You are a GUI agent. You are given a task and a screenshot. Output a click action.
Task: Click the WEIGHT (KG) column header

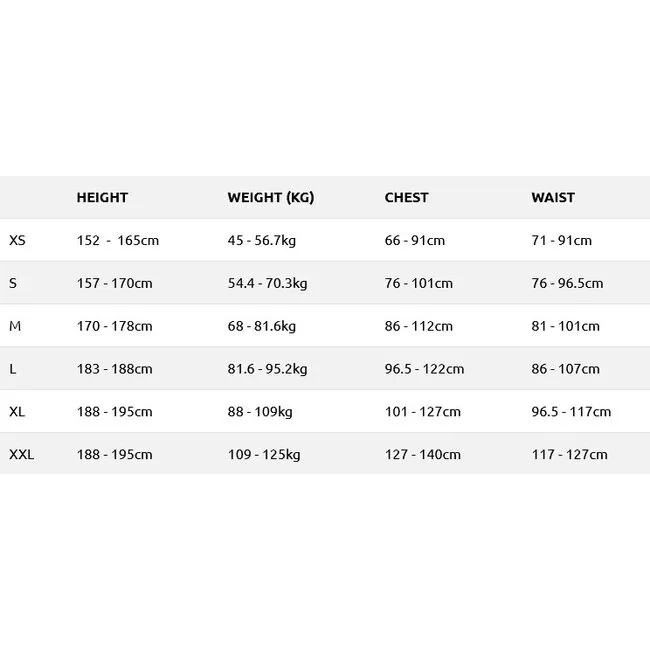point(271,197)
